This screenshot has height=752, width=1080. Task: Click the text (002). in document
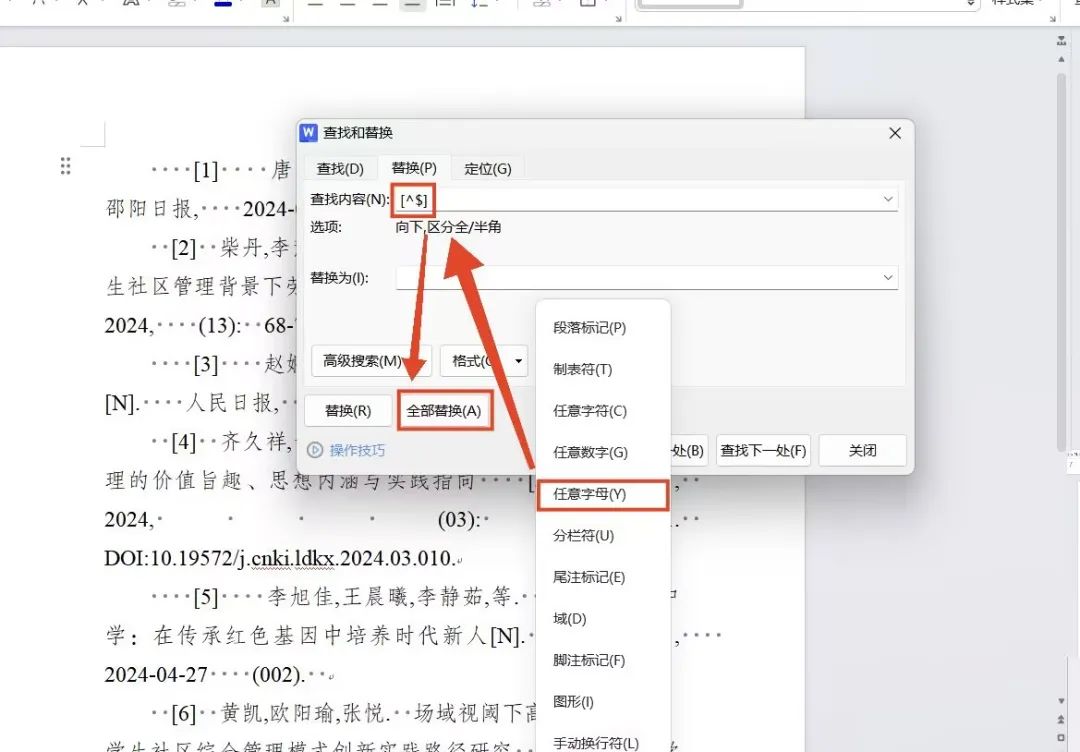click(279, 674)
